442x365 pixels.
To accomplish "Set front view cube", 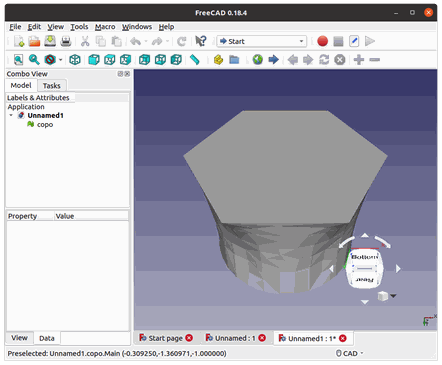I will (x=94, y=60).
